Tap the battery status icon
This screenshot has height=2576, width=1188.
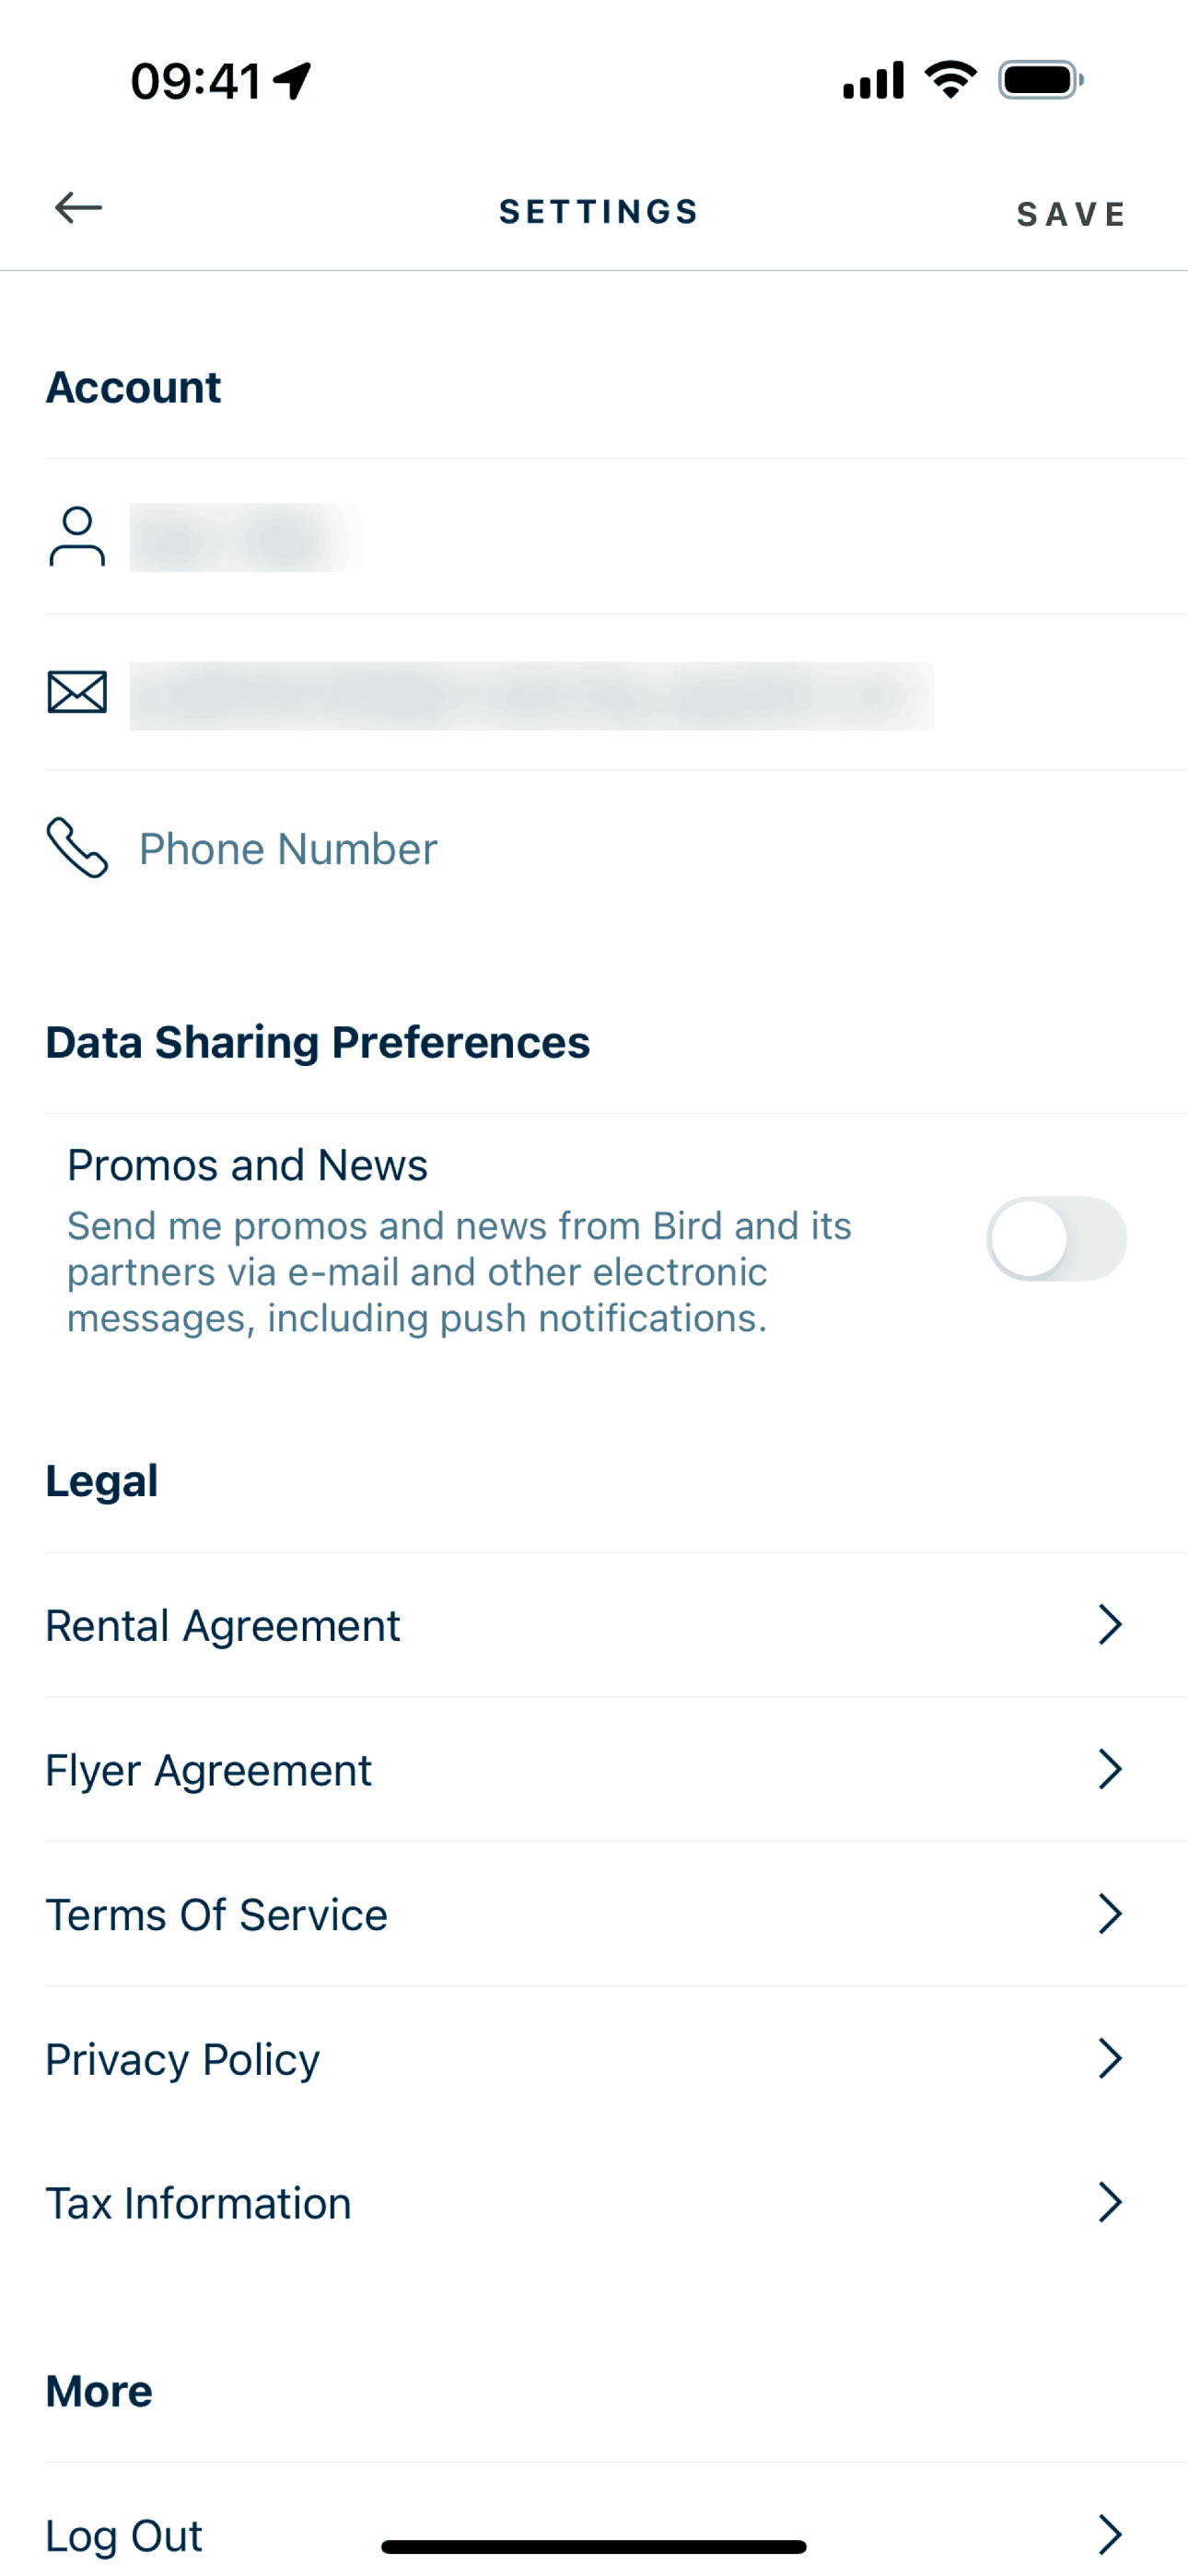tap(1040, 80)
